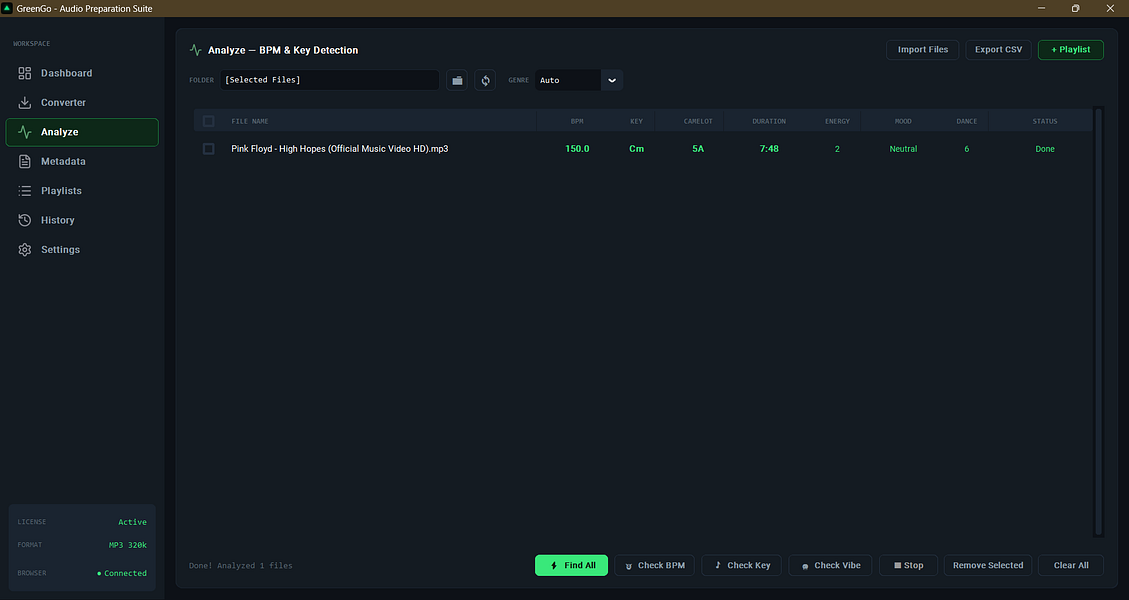Screen dimensions: 1129x600
Task: Sort by the Duration column header
Action: point(769,121)
